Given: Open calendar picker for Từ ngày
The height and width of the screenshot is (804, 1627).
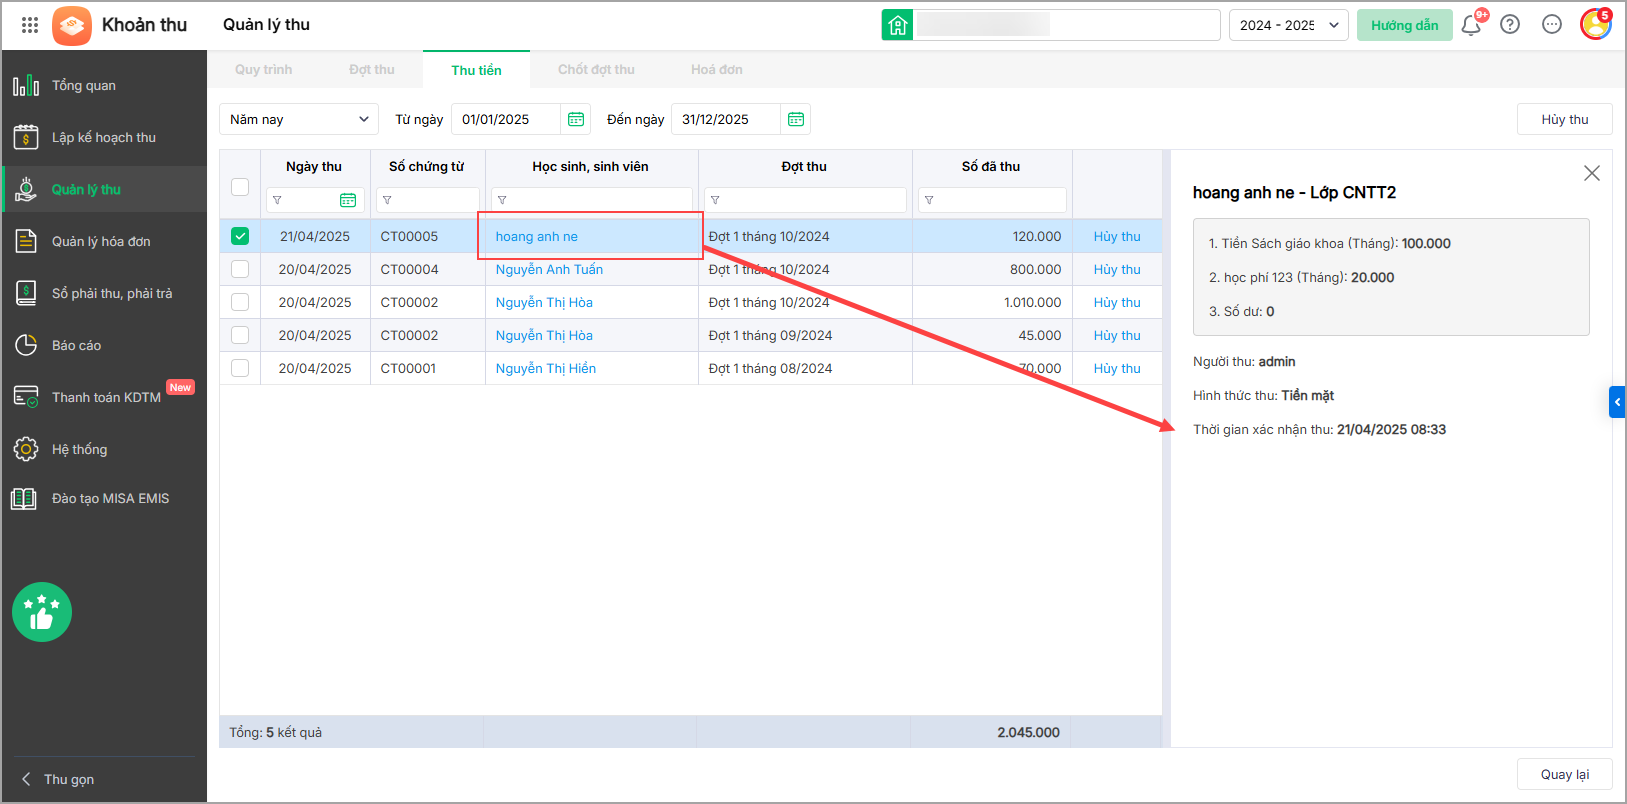Looking at the screenshot, I should point(576,119).
